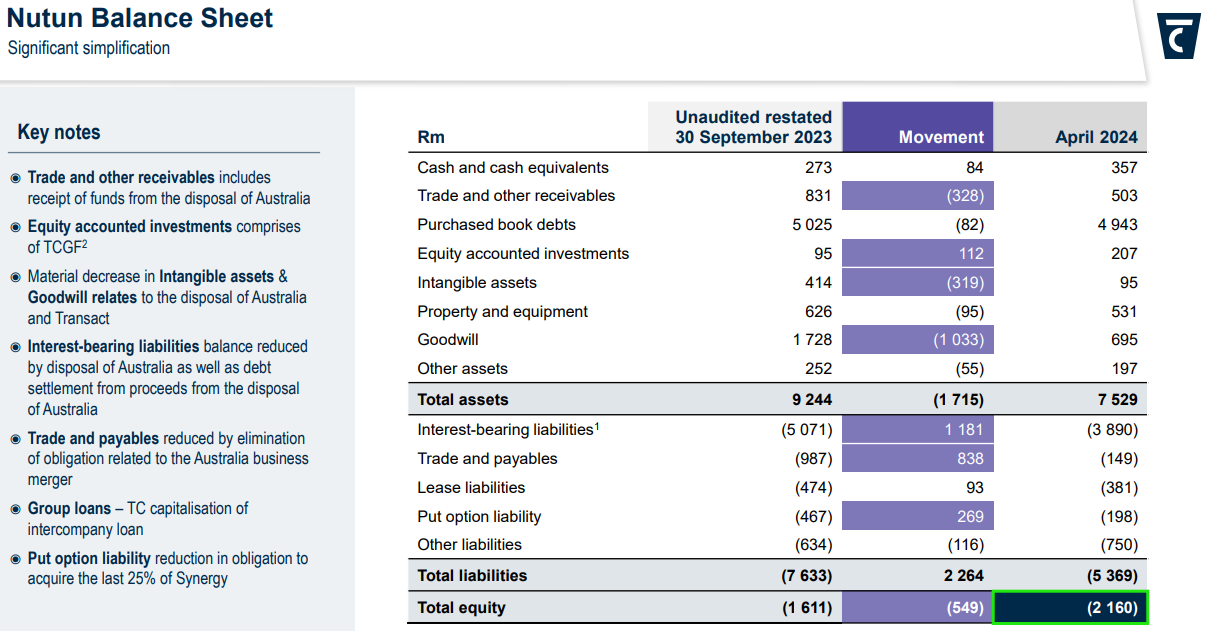Select the Put option liability bullet icon

click(x=14, y=558)
